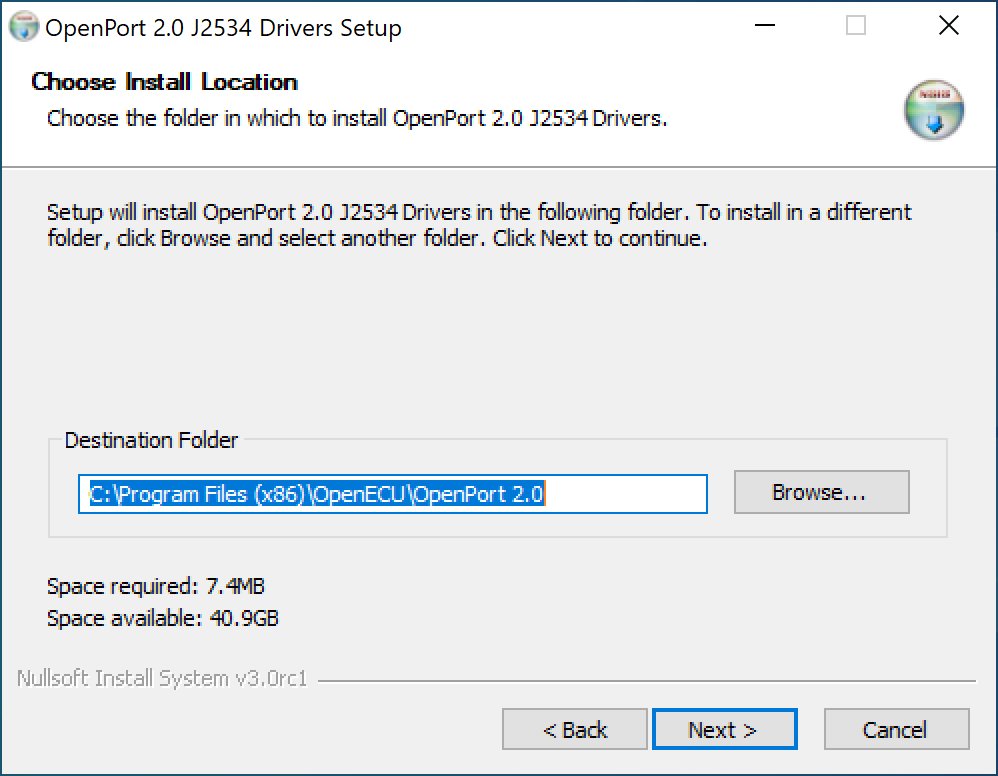This screenshot has width=998, height=776.
Task: Click the installer icon in the title bar
Action: pos(24,27)
